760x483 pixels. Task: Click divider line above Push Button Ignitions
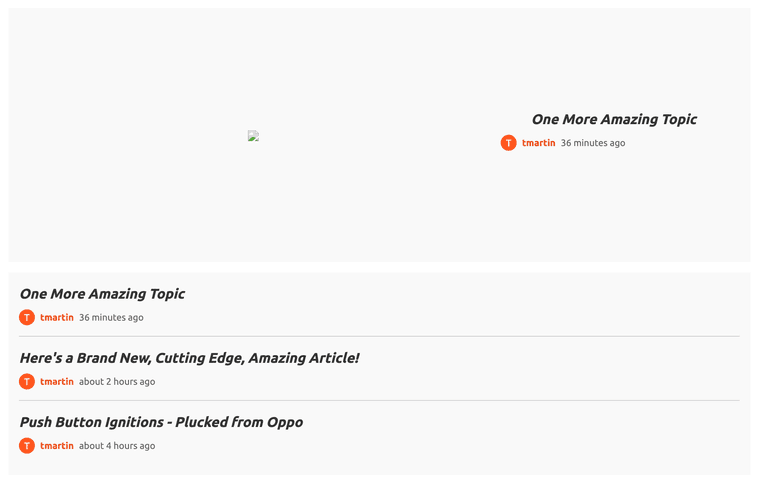pos(379,401)
